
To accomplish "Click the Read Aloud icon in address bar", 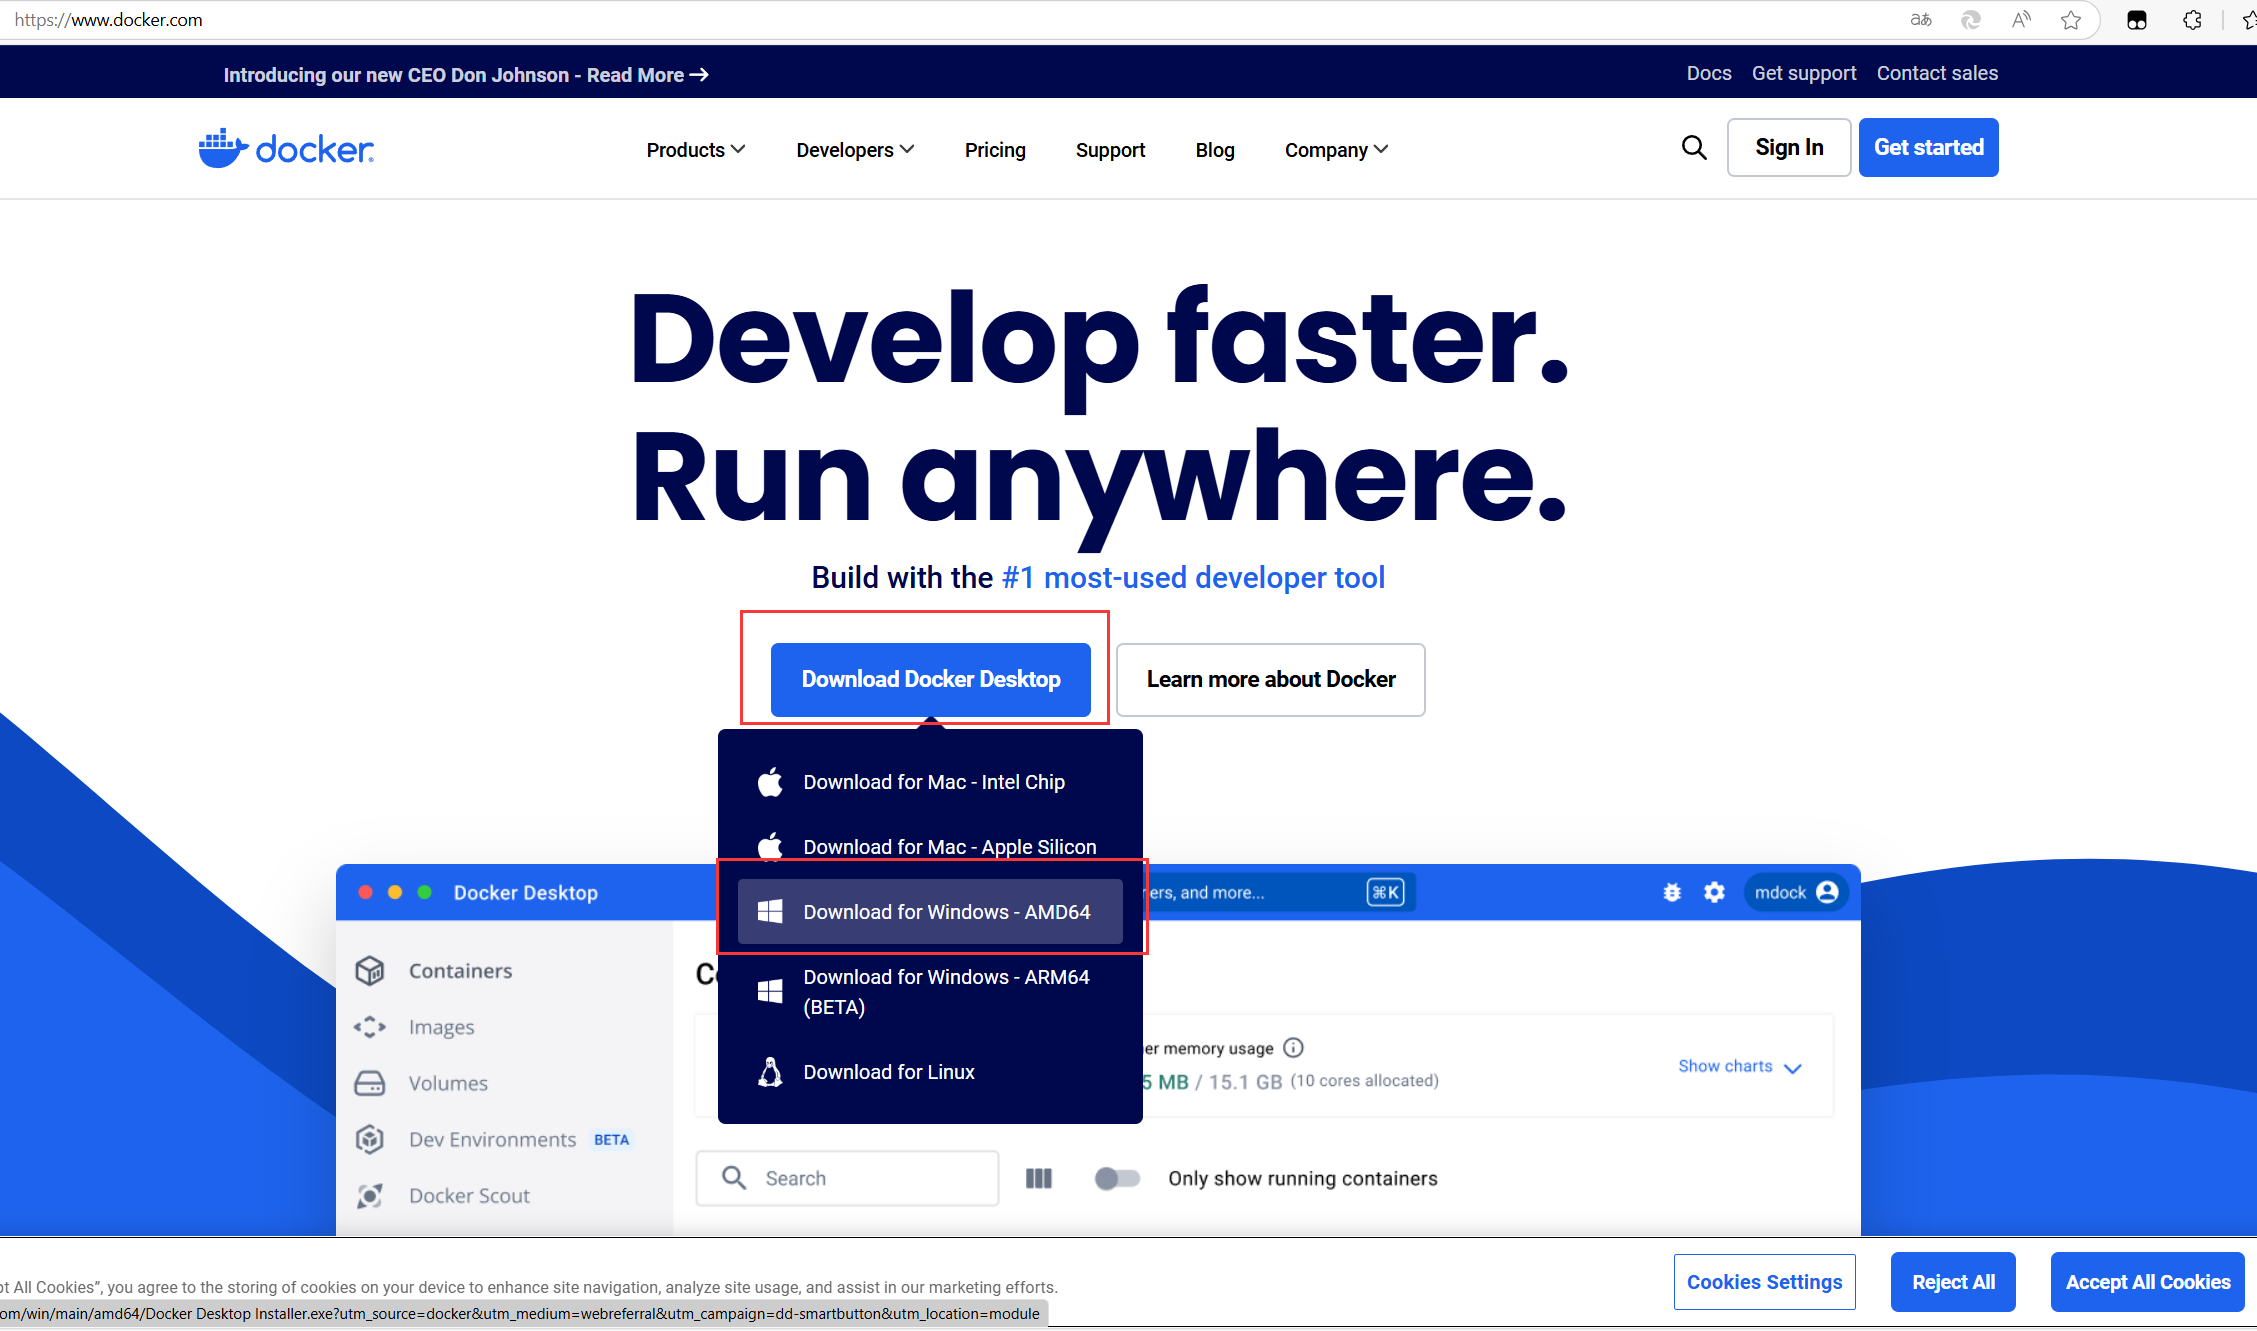I will coord(2021,20).
